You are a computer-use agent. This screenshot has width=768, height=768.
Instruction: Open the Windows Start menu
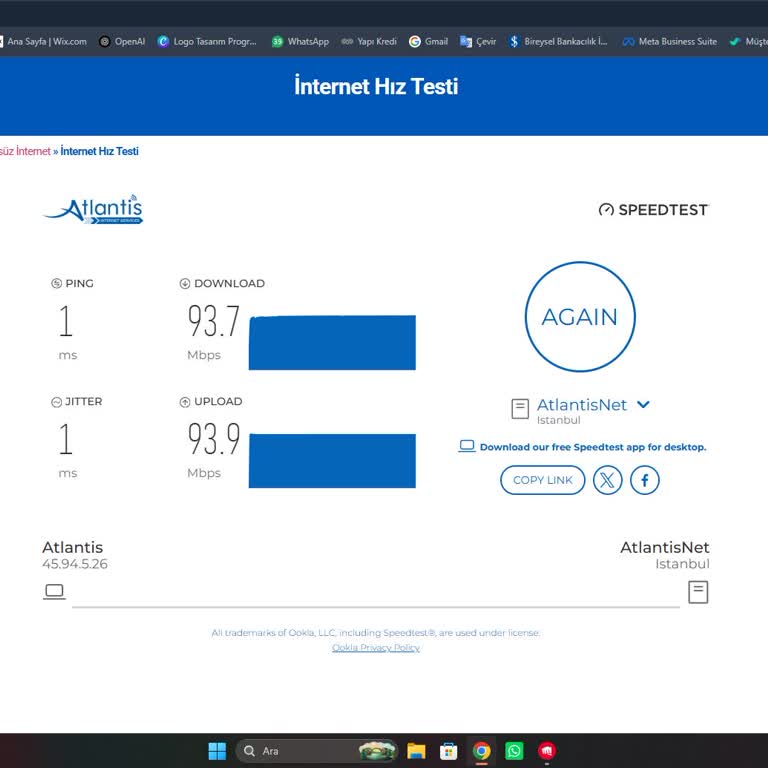217,751
